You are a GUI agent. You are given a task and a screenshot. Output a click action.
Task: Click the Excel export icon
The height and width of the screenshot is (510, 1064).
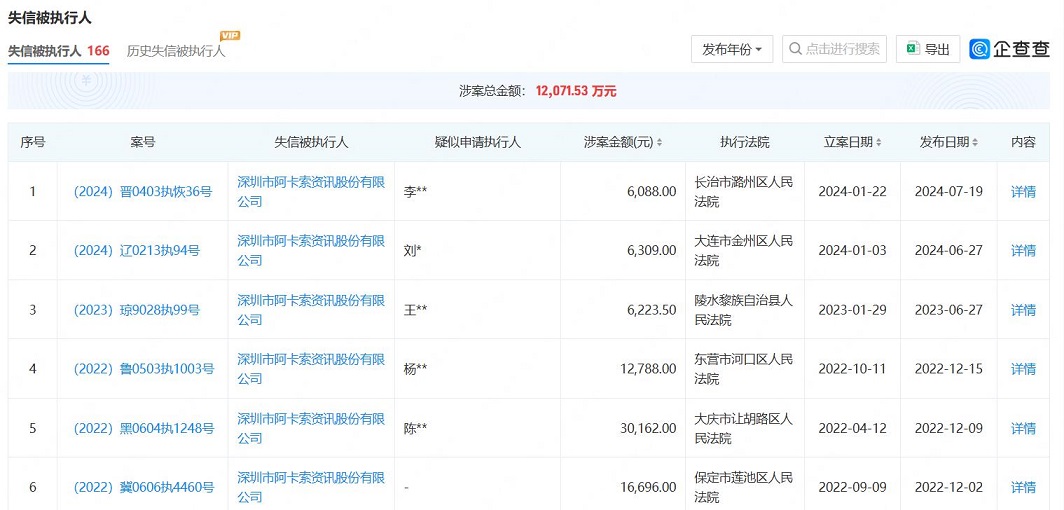point(913,49)
